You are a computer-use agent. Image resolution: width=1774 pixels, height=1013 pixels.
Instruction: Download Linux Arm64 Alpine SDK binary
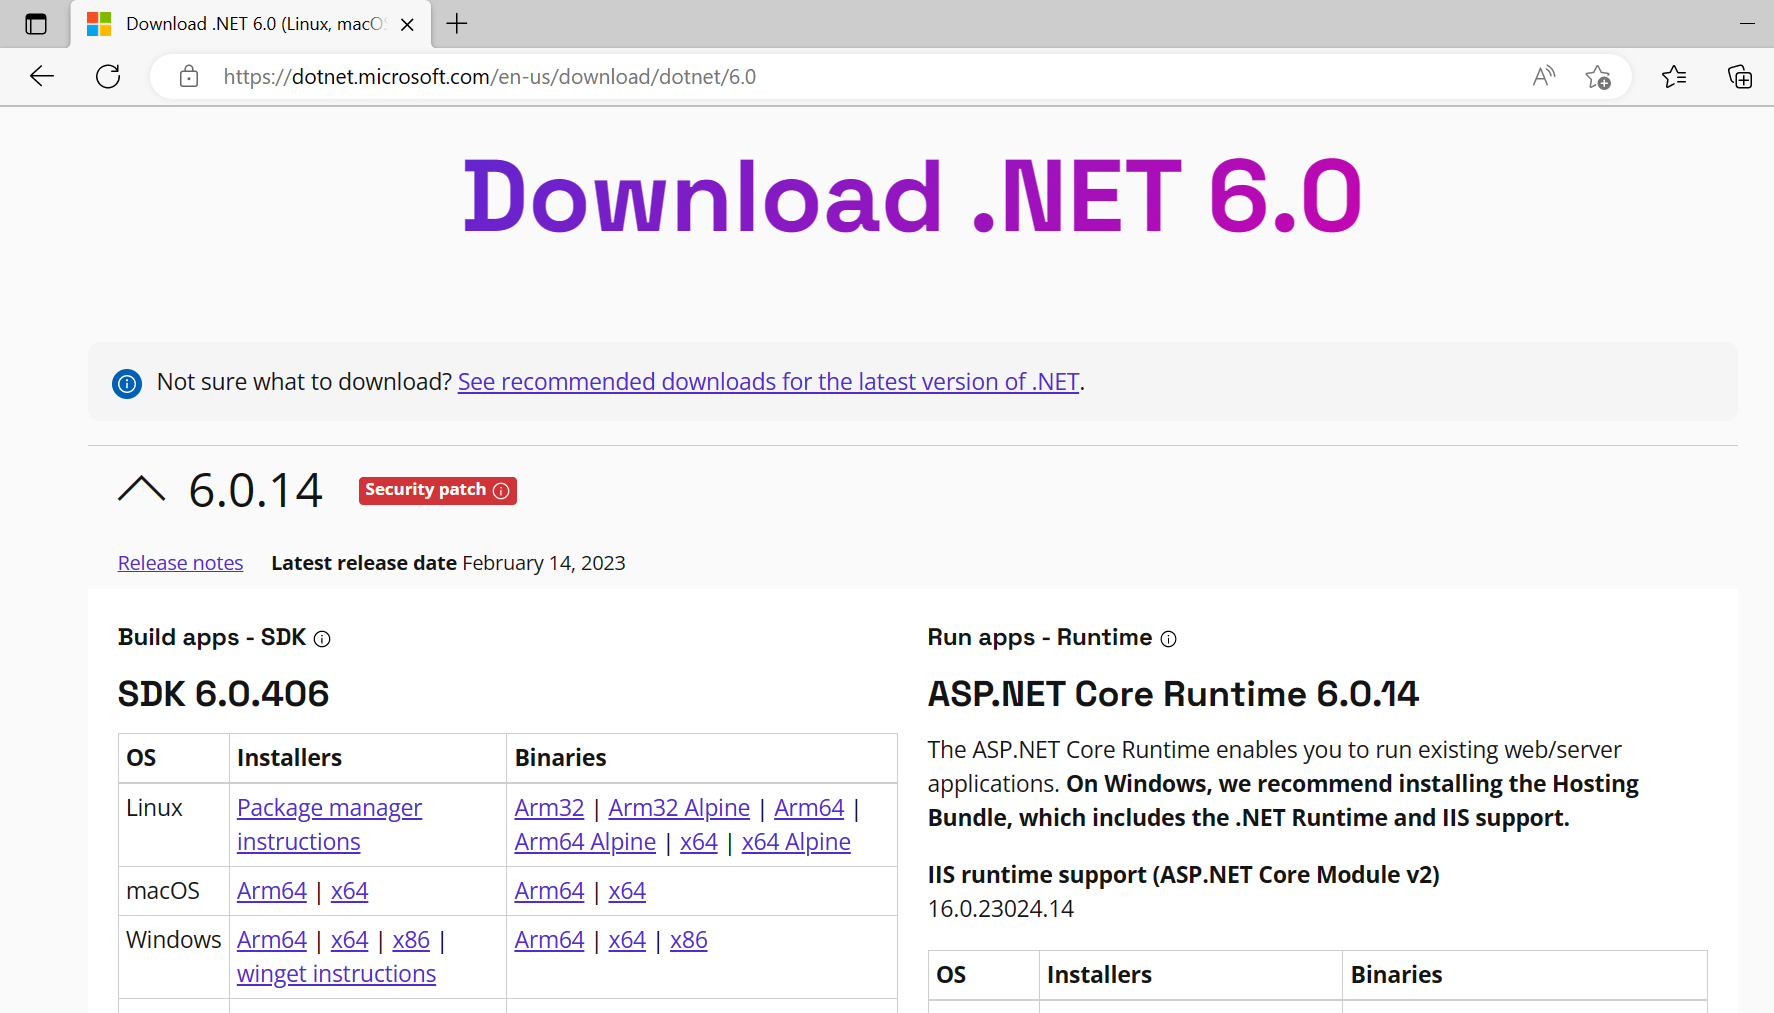[585, 842]
